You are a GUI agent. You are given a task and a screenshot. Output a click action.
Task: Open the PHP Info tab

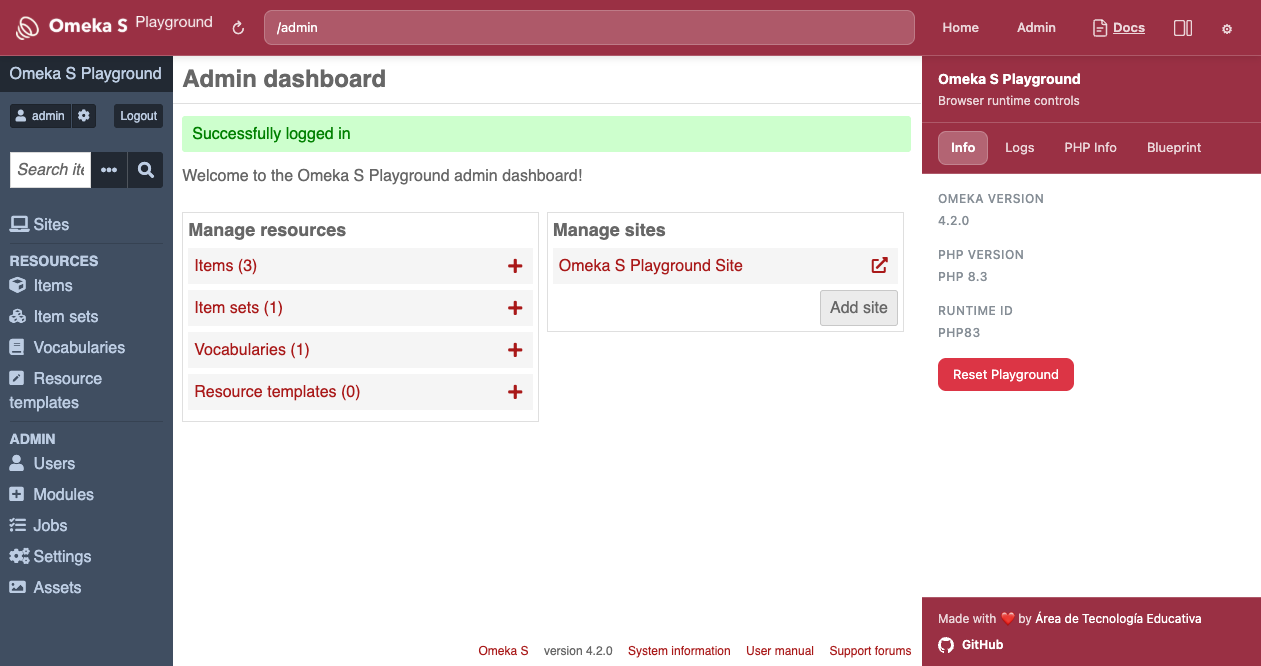pyautogui.click(x=1090, y=147)
